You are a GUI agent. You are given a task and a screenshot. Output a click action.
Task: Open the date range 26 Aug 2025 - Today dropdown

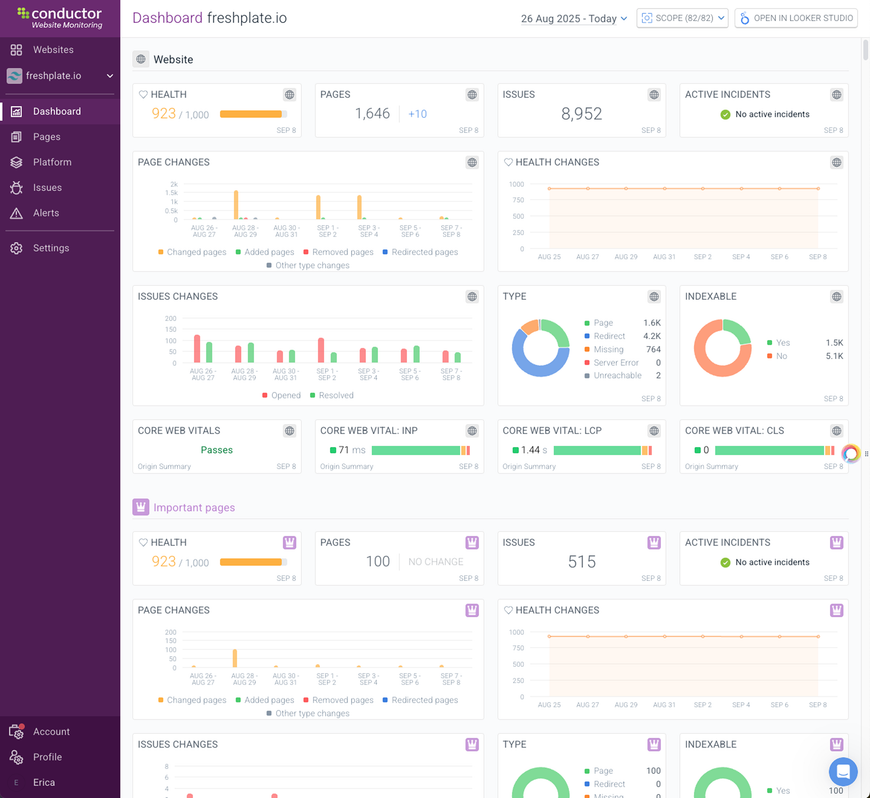[574, 18]
